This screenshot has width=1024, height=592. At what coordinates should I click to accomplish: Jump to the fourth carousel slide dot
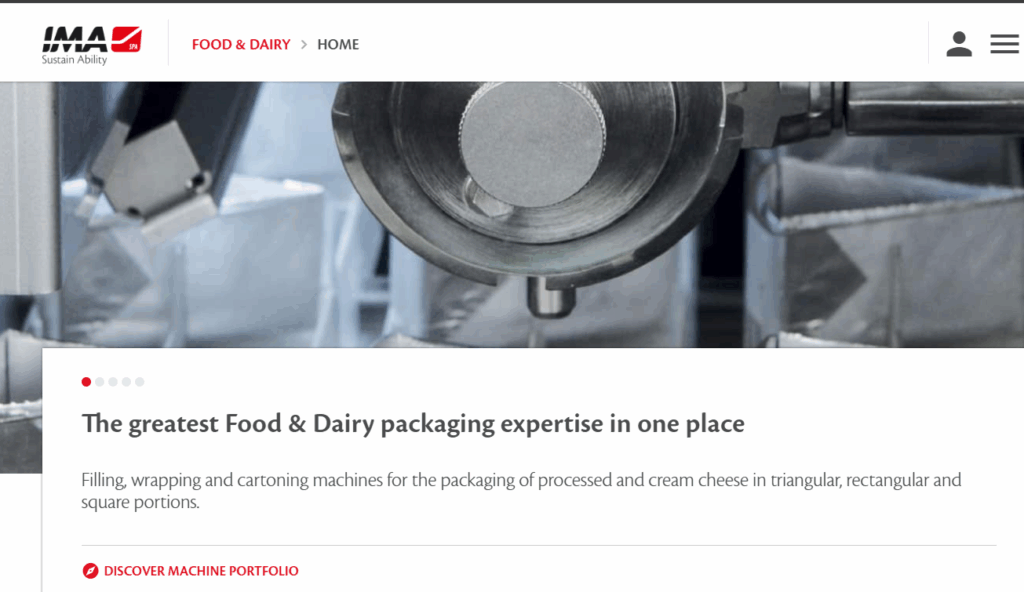tap(126, 382)
